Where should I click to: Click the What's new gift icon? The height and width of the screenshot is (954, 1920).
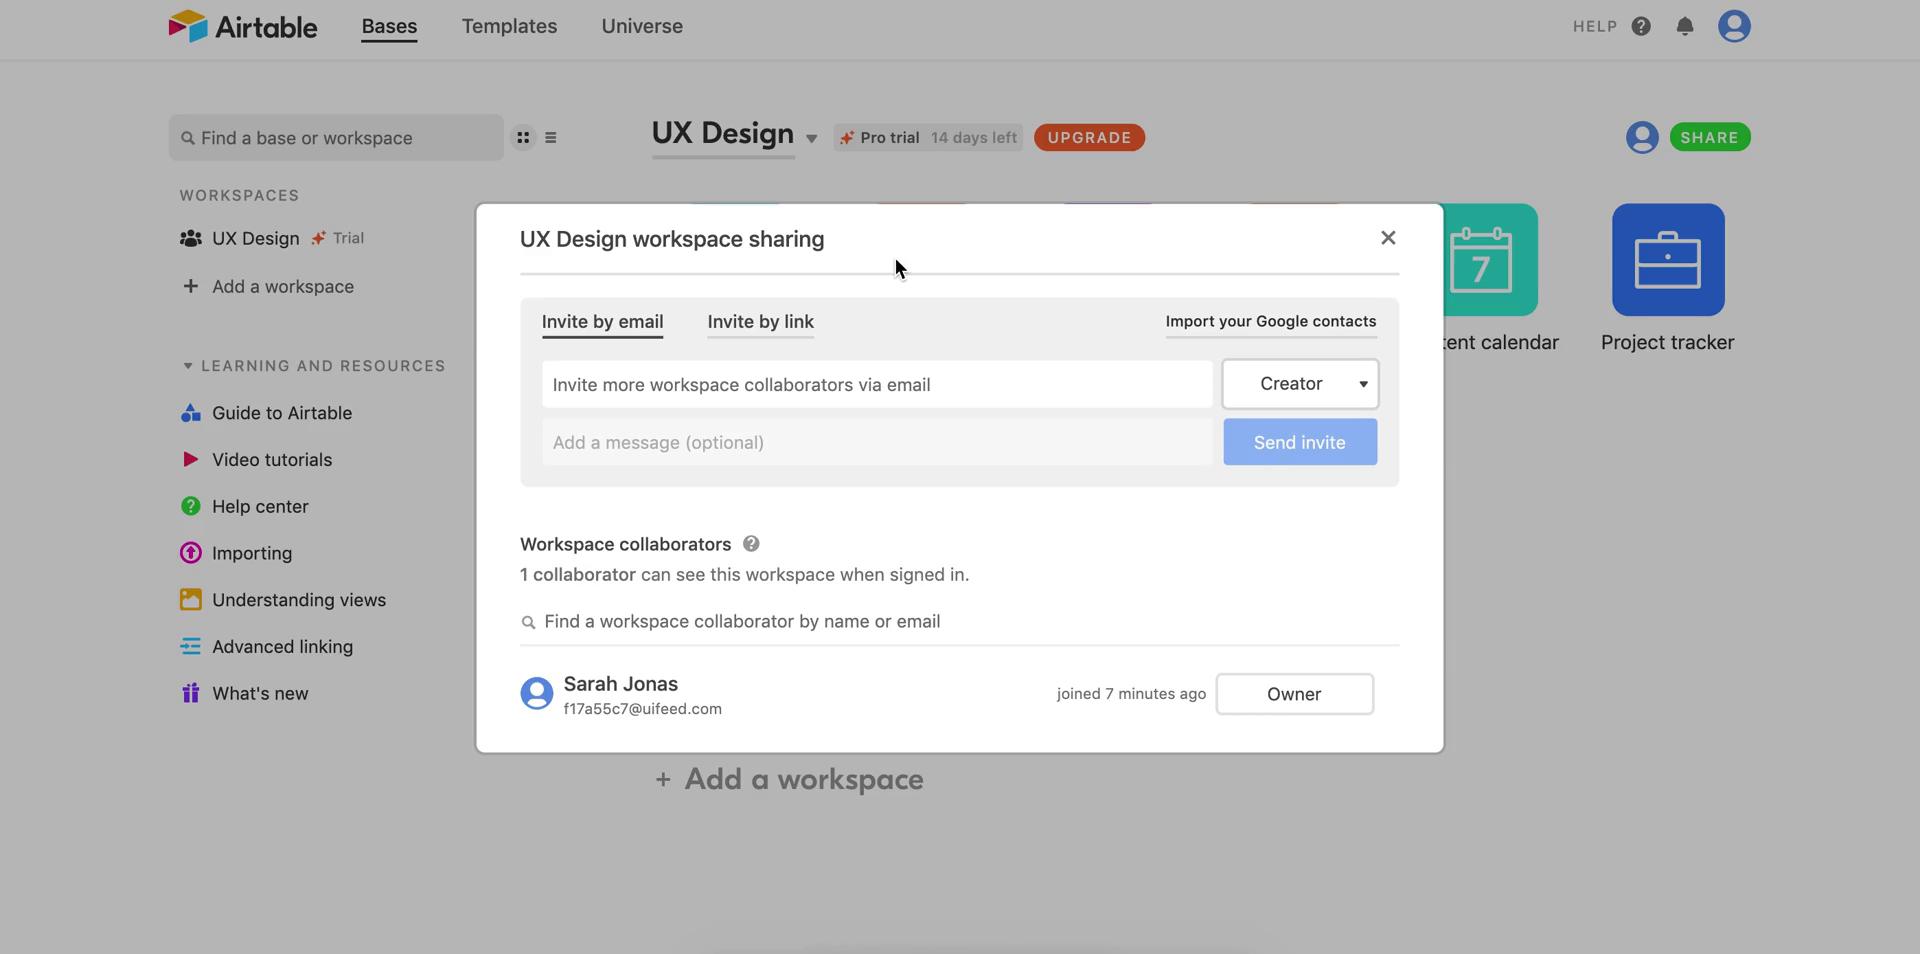pos(190,693)
